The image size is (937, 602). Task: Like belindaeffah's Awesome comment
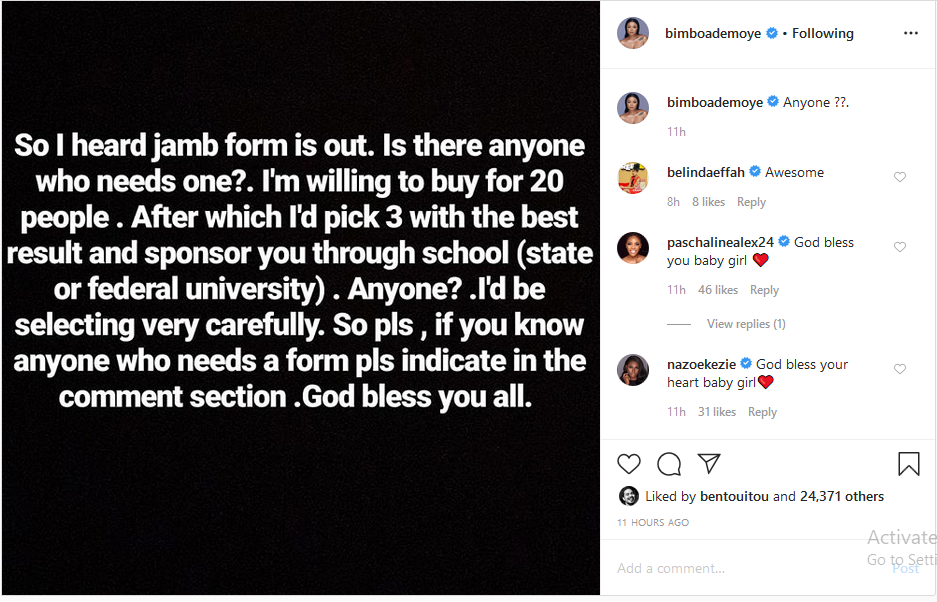(x=900, y=177)
